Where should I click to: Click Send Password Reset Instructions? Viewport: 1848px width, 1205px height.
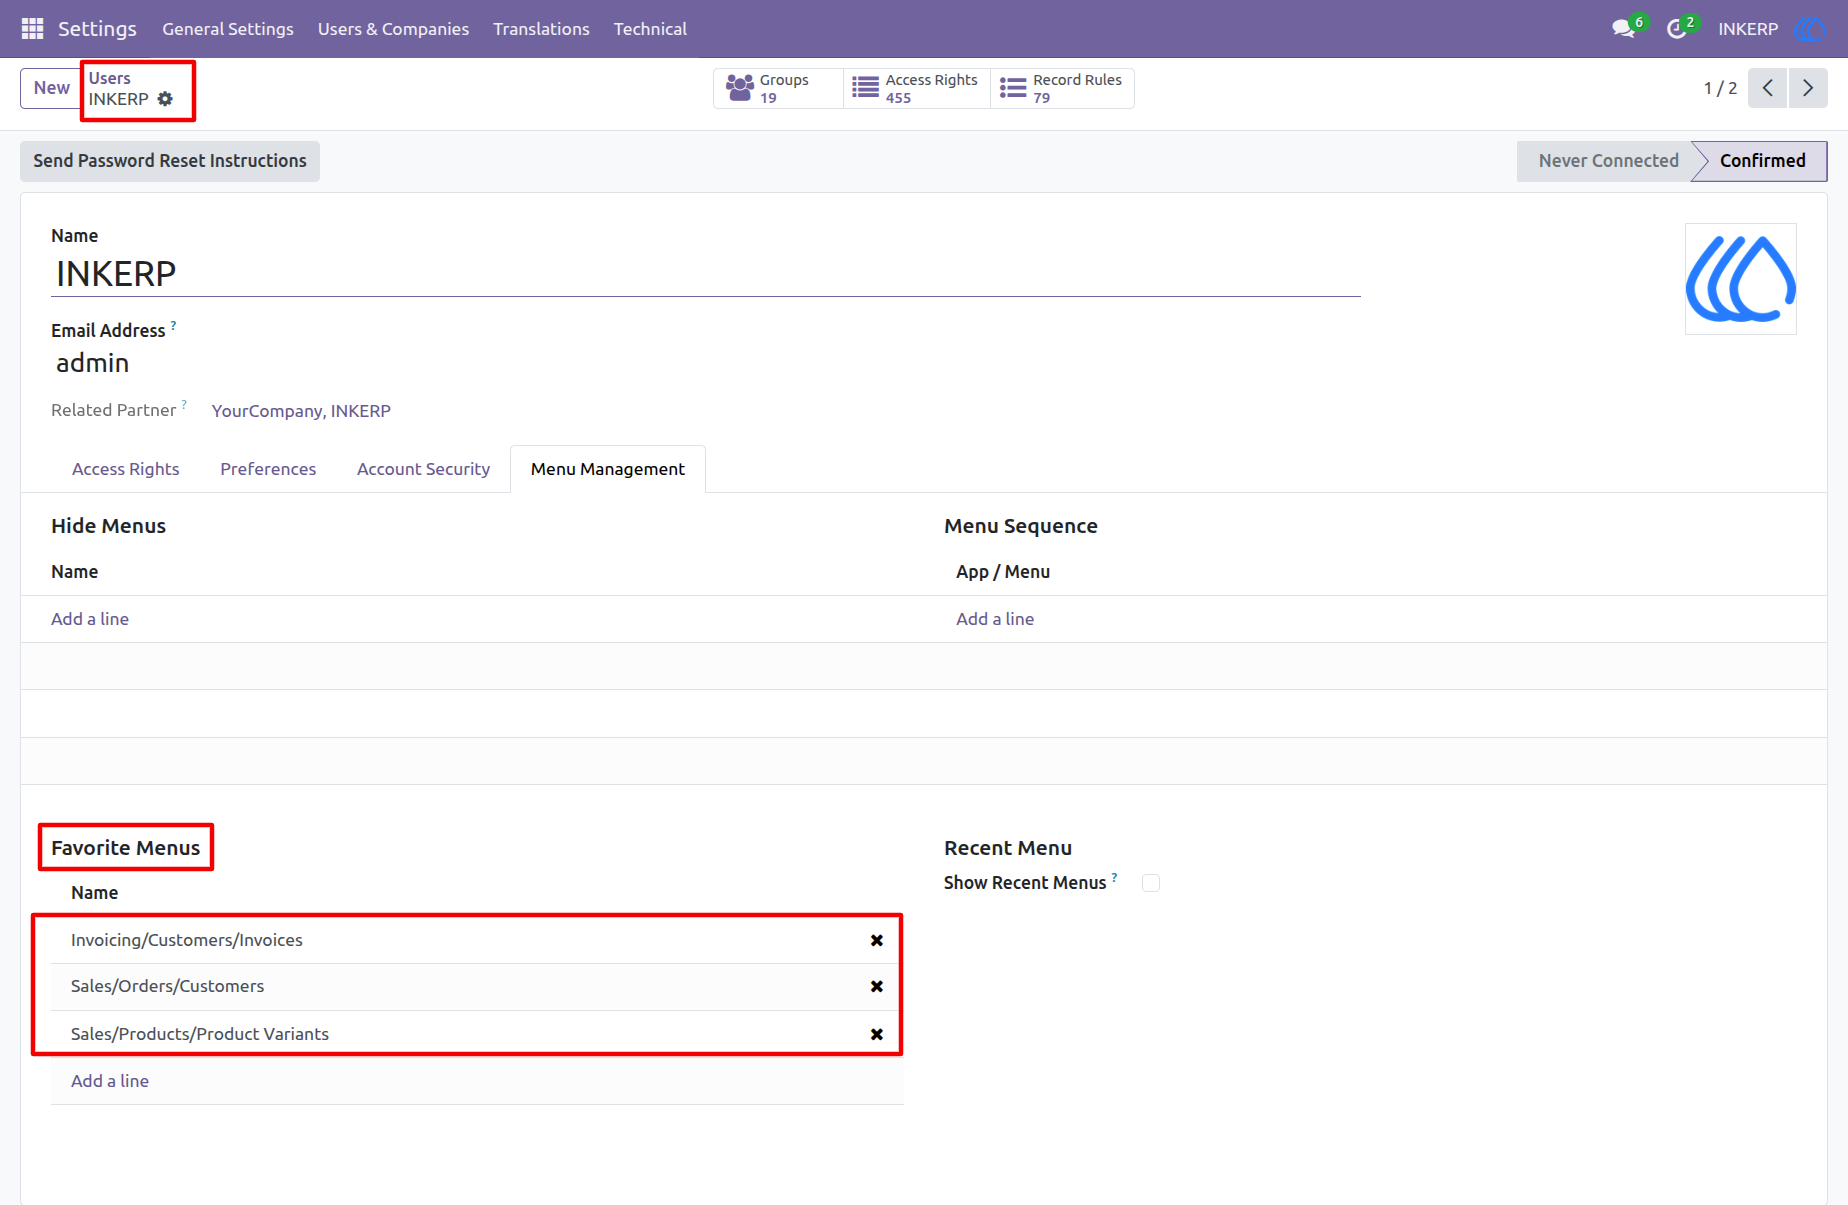click(x=170, y=161)
